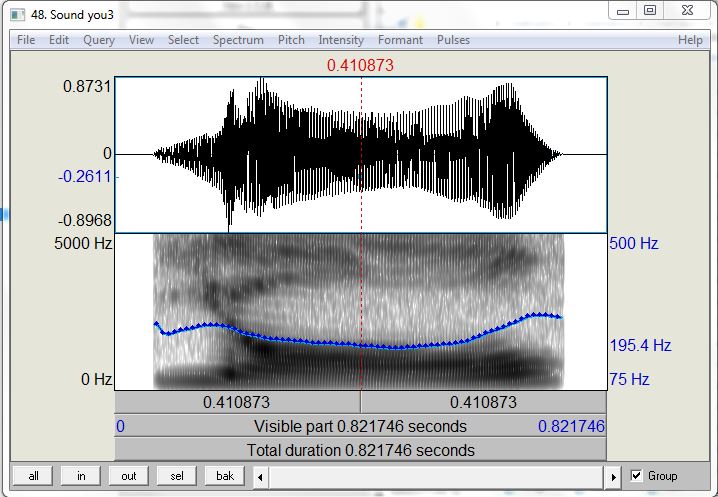Click the -0.8968 minimum amplitude label
Image resolution: width=718 pixels, height=497 pixels.
click(85, 220)
